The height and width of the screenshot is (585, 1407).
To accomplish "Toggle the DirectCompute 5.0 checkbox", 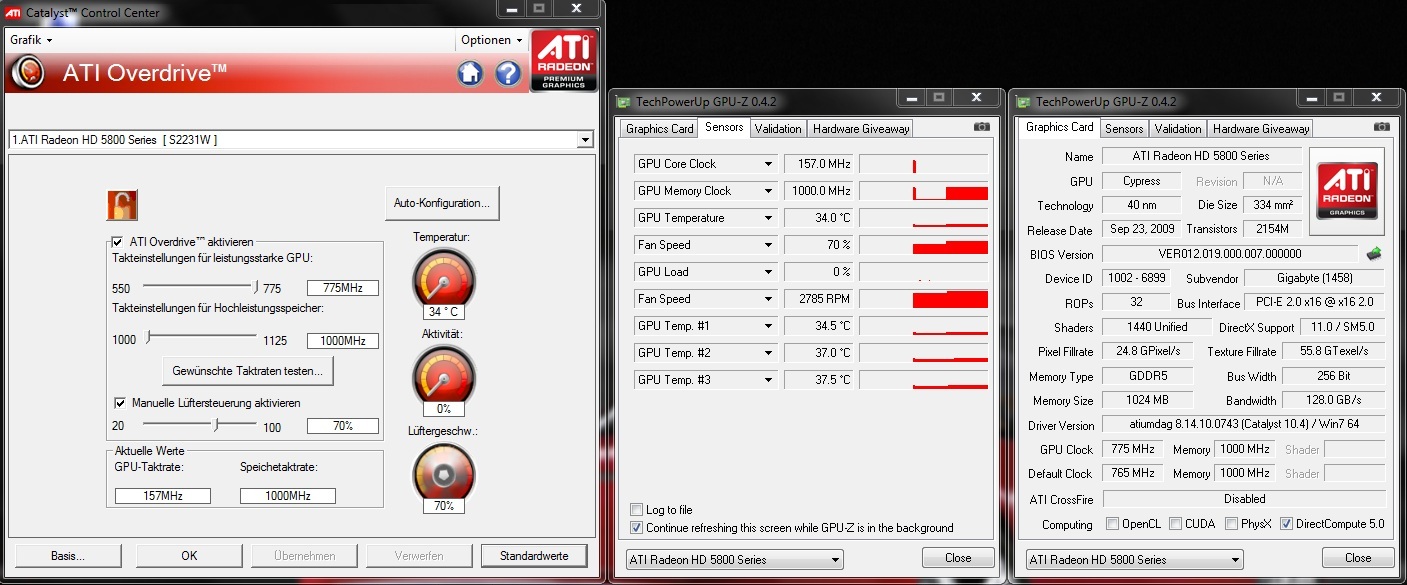I will (1286, 524).
